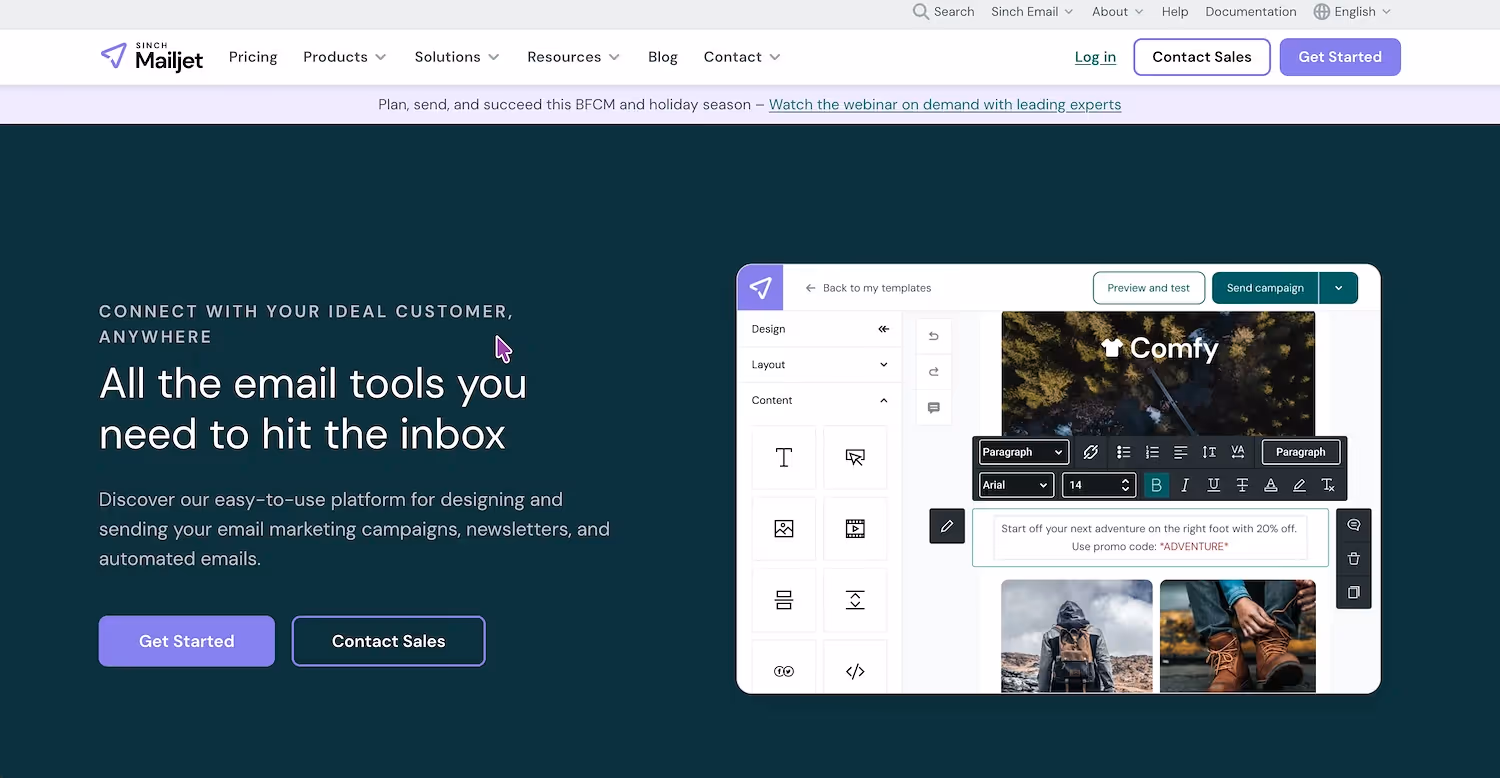The width and height of the screenshot is (1500, 778).
Task: Select the Social share content block icon
Action: 784,671
